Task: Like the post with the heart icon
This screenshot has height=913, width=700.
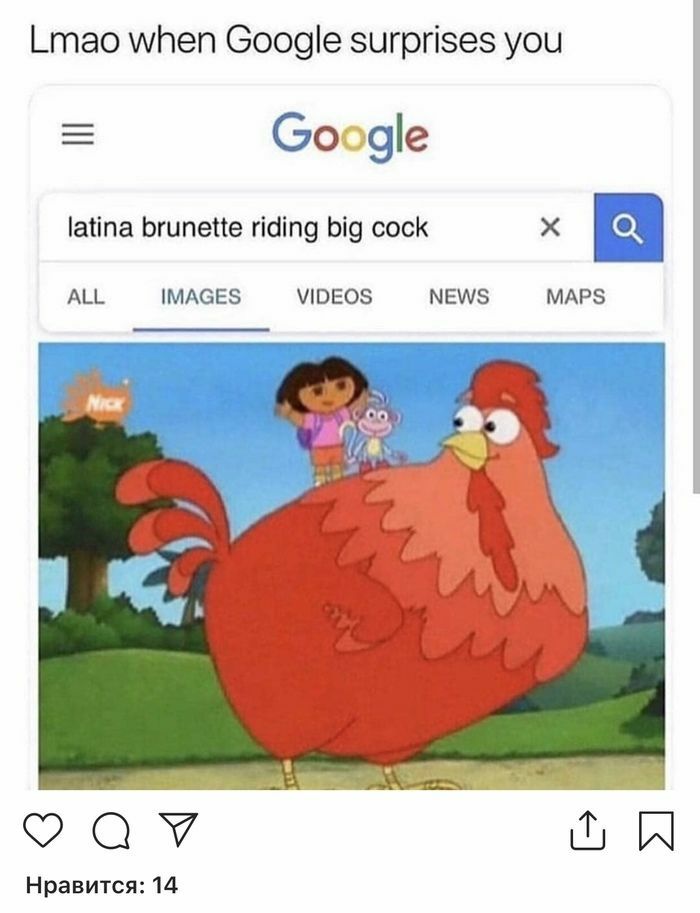Action: [x=43, y=830]
